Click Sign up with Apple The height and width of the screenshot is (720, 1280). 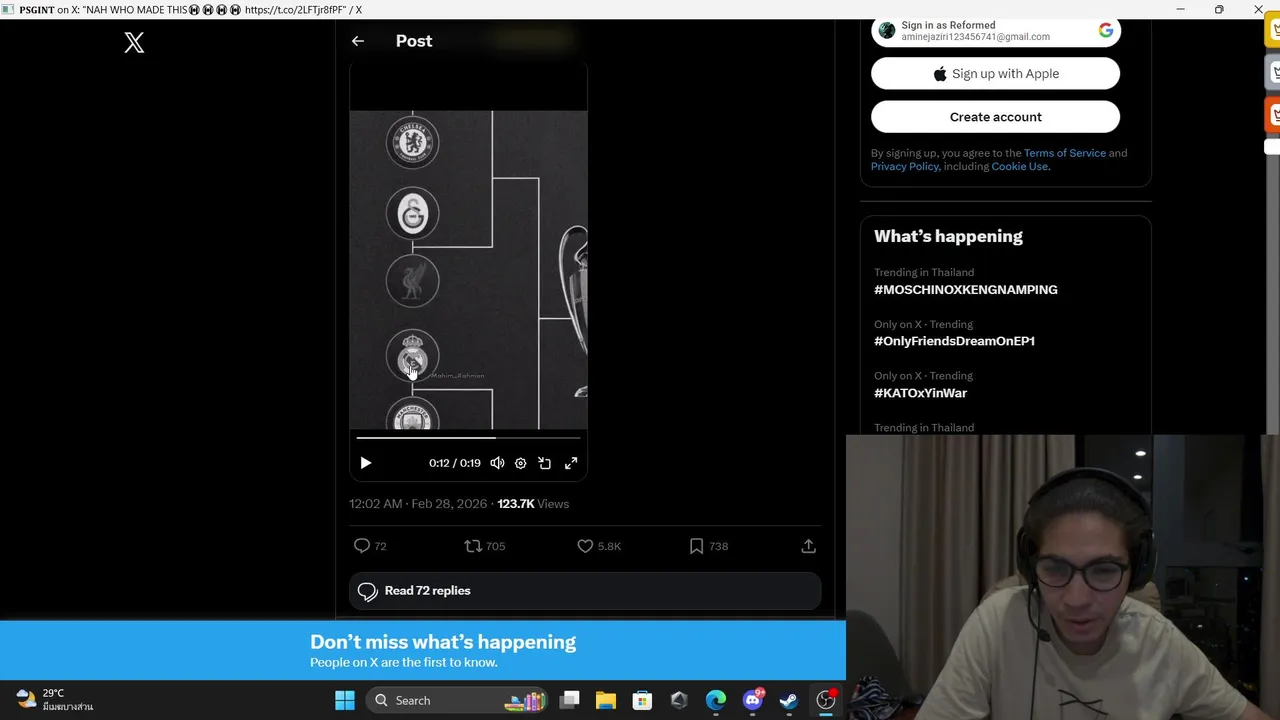coord(995,74)
